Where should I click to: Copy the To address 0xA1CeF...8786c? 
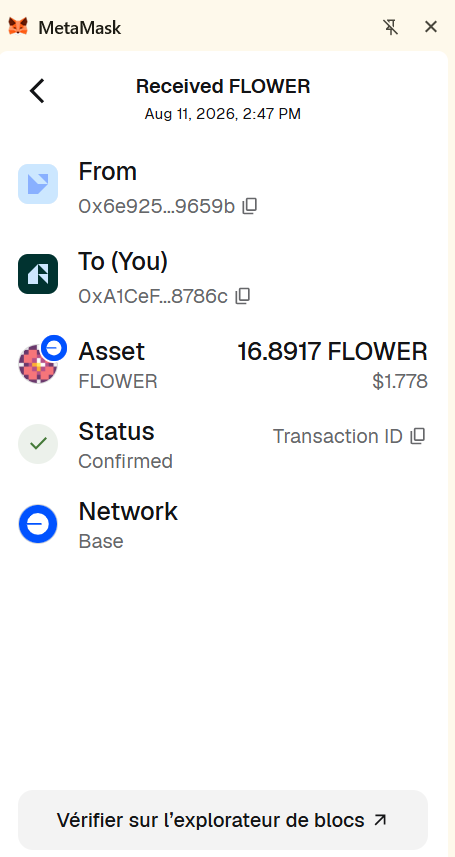(243, 296)
